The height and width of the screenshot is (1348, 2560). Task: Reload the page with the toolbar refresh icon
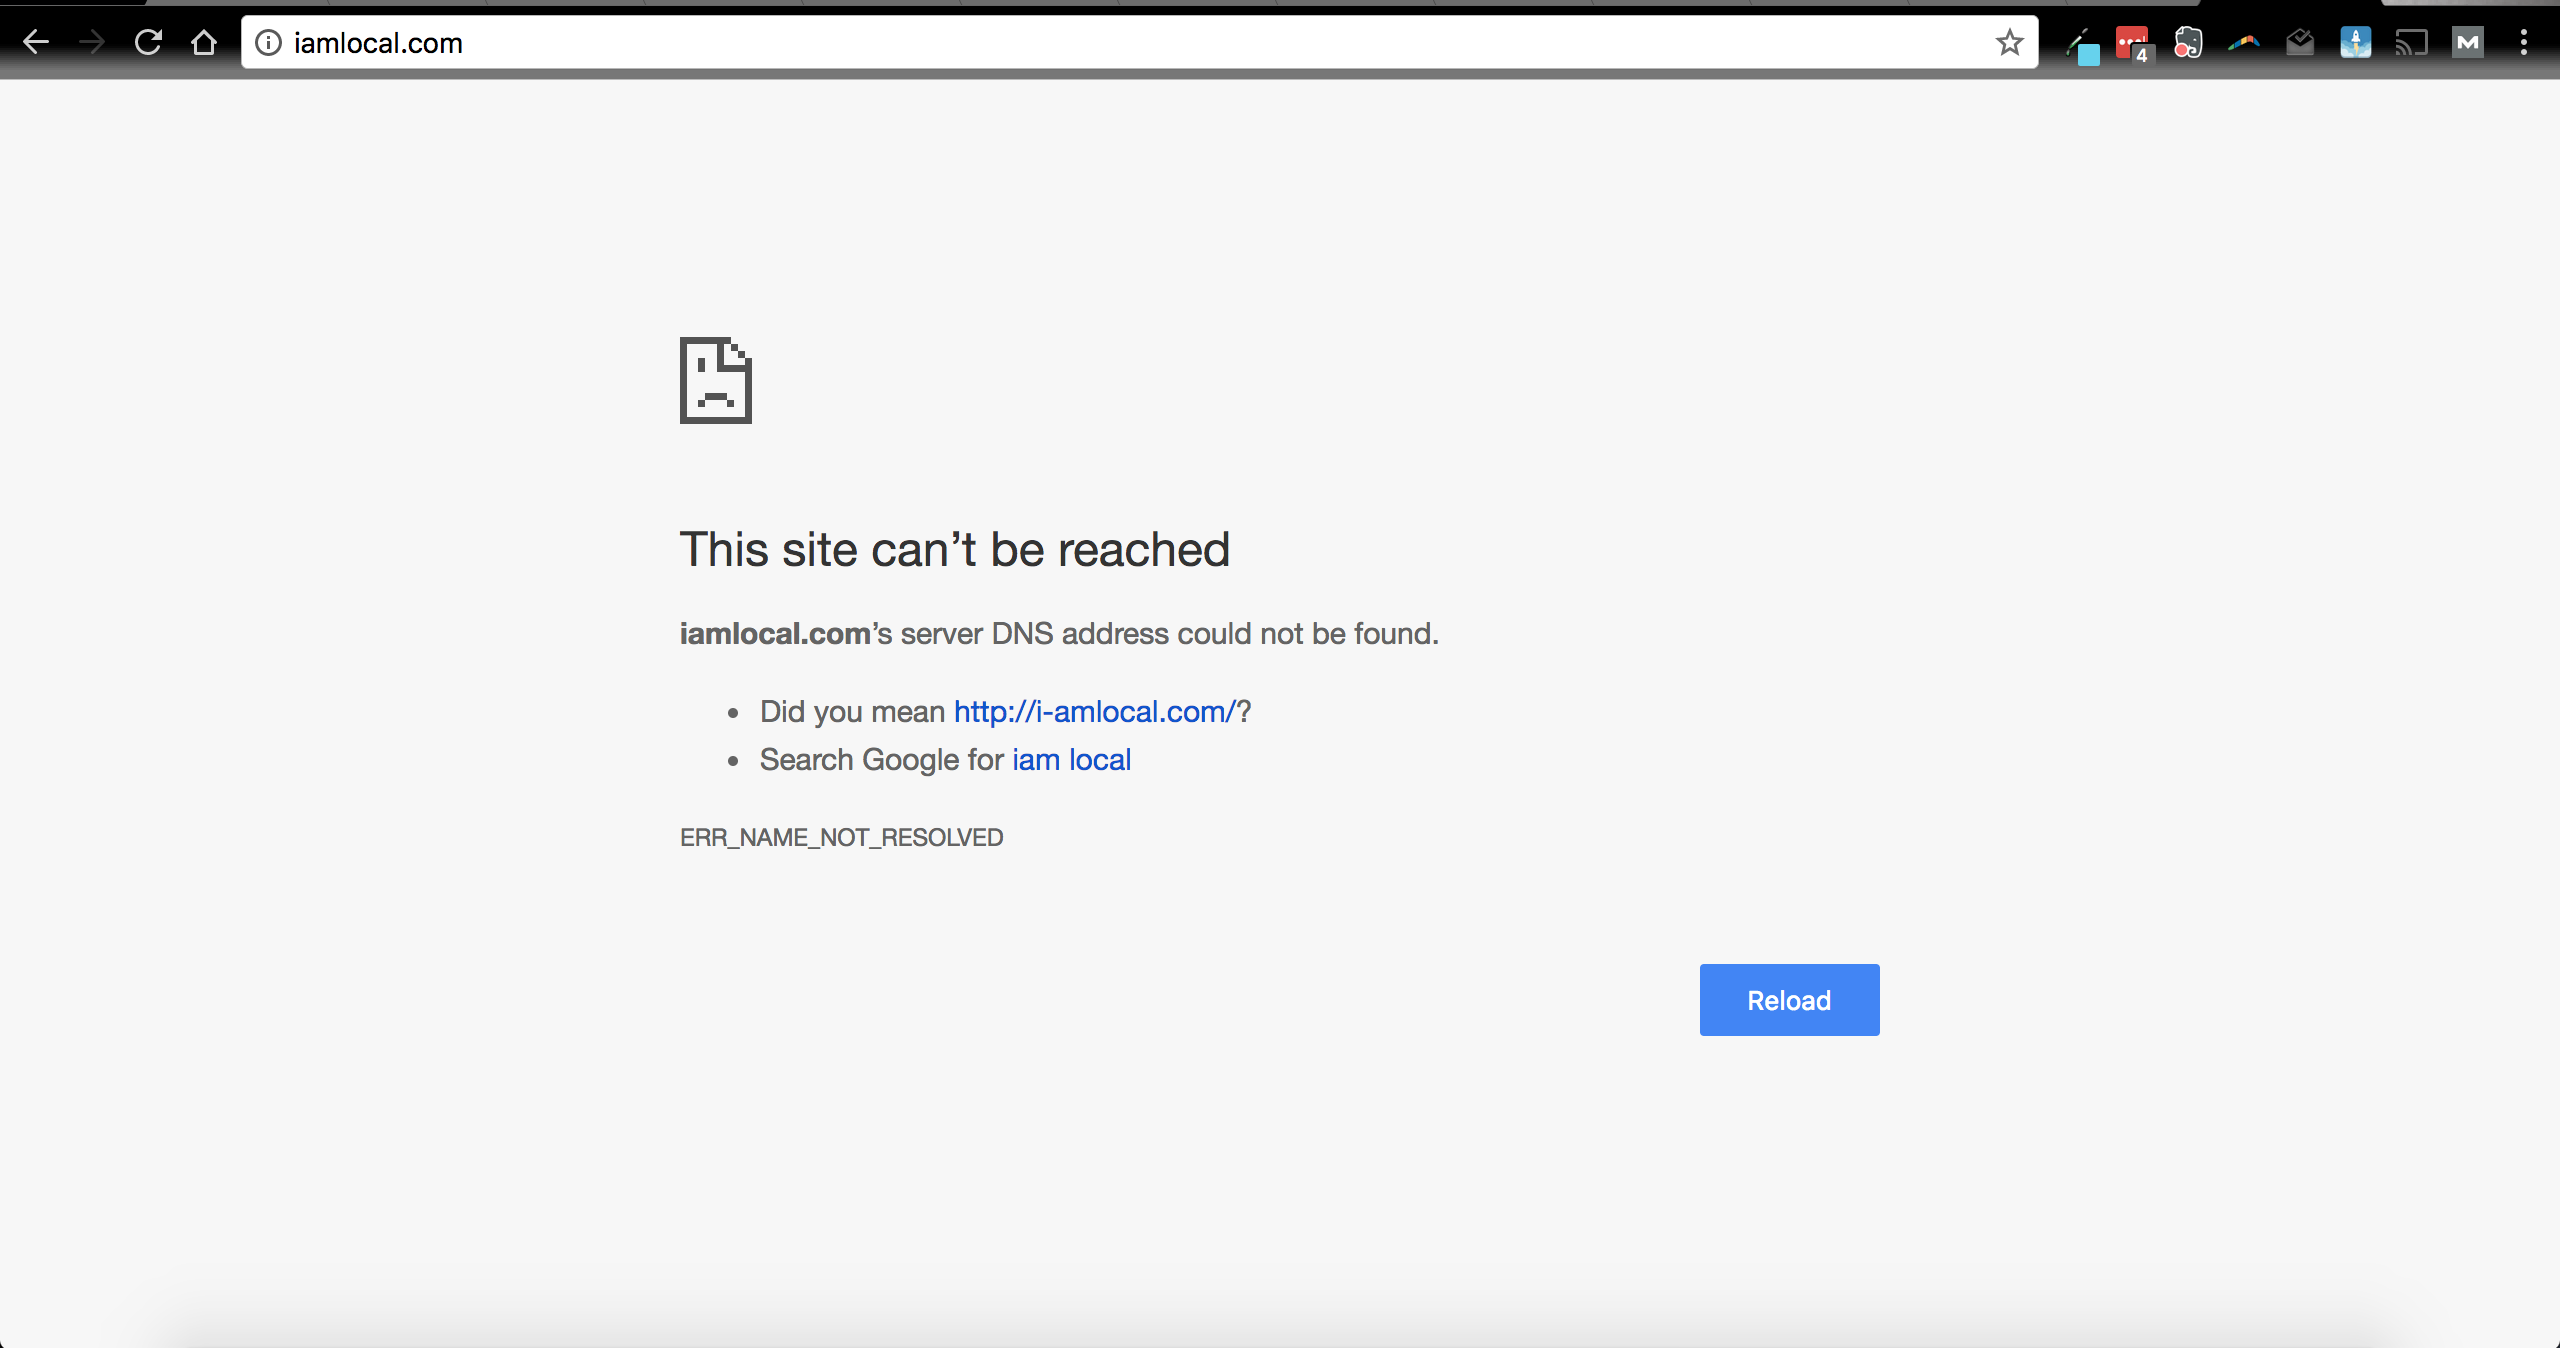148,42
